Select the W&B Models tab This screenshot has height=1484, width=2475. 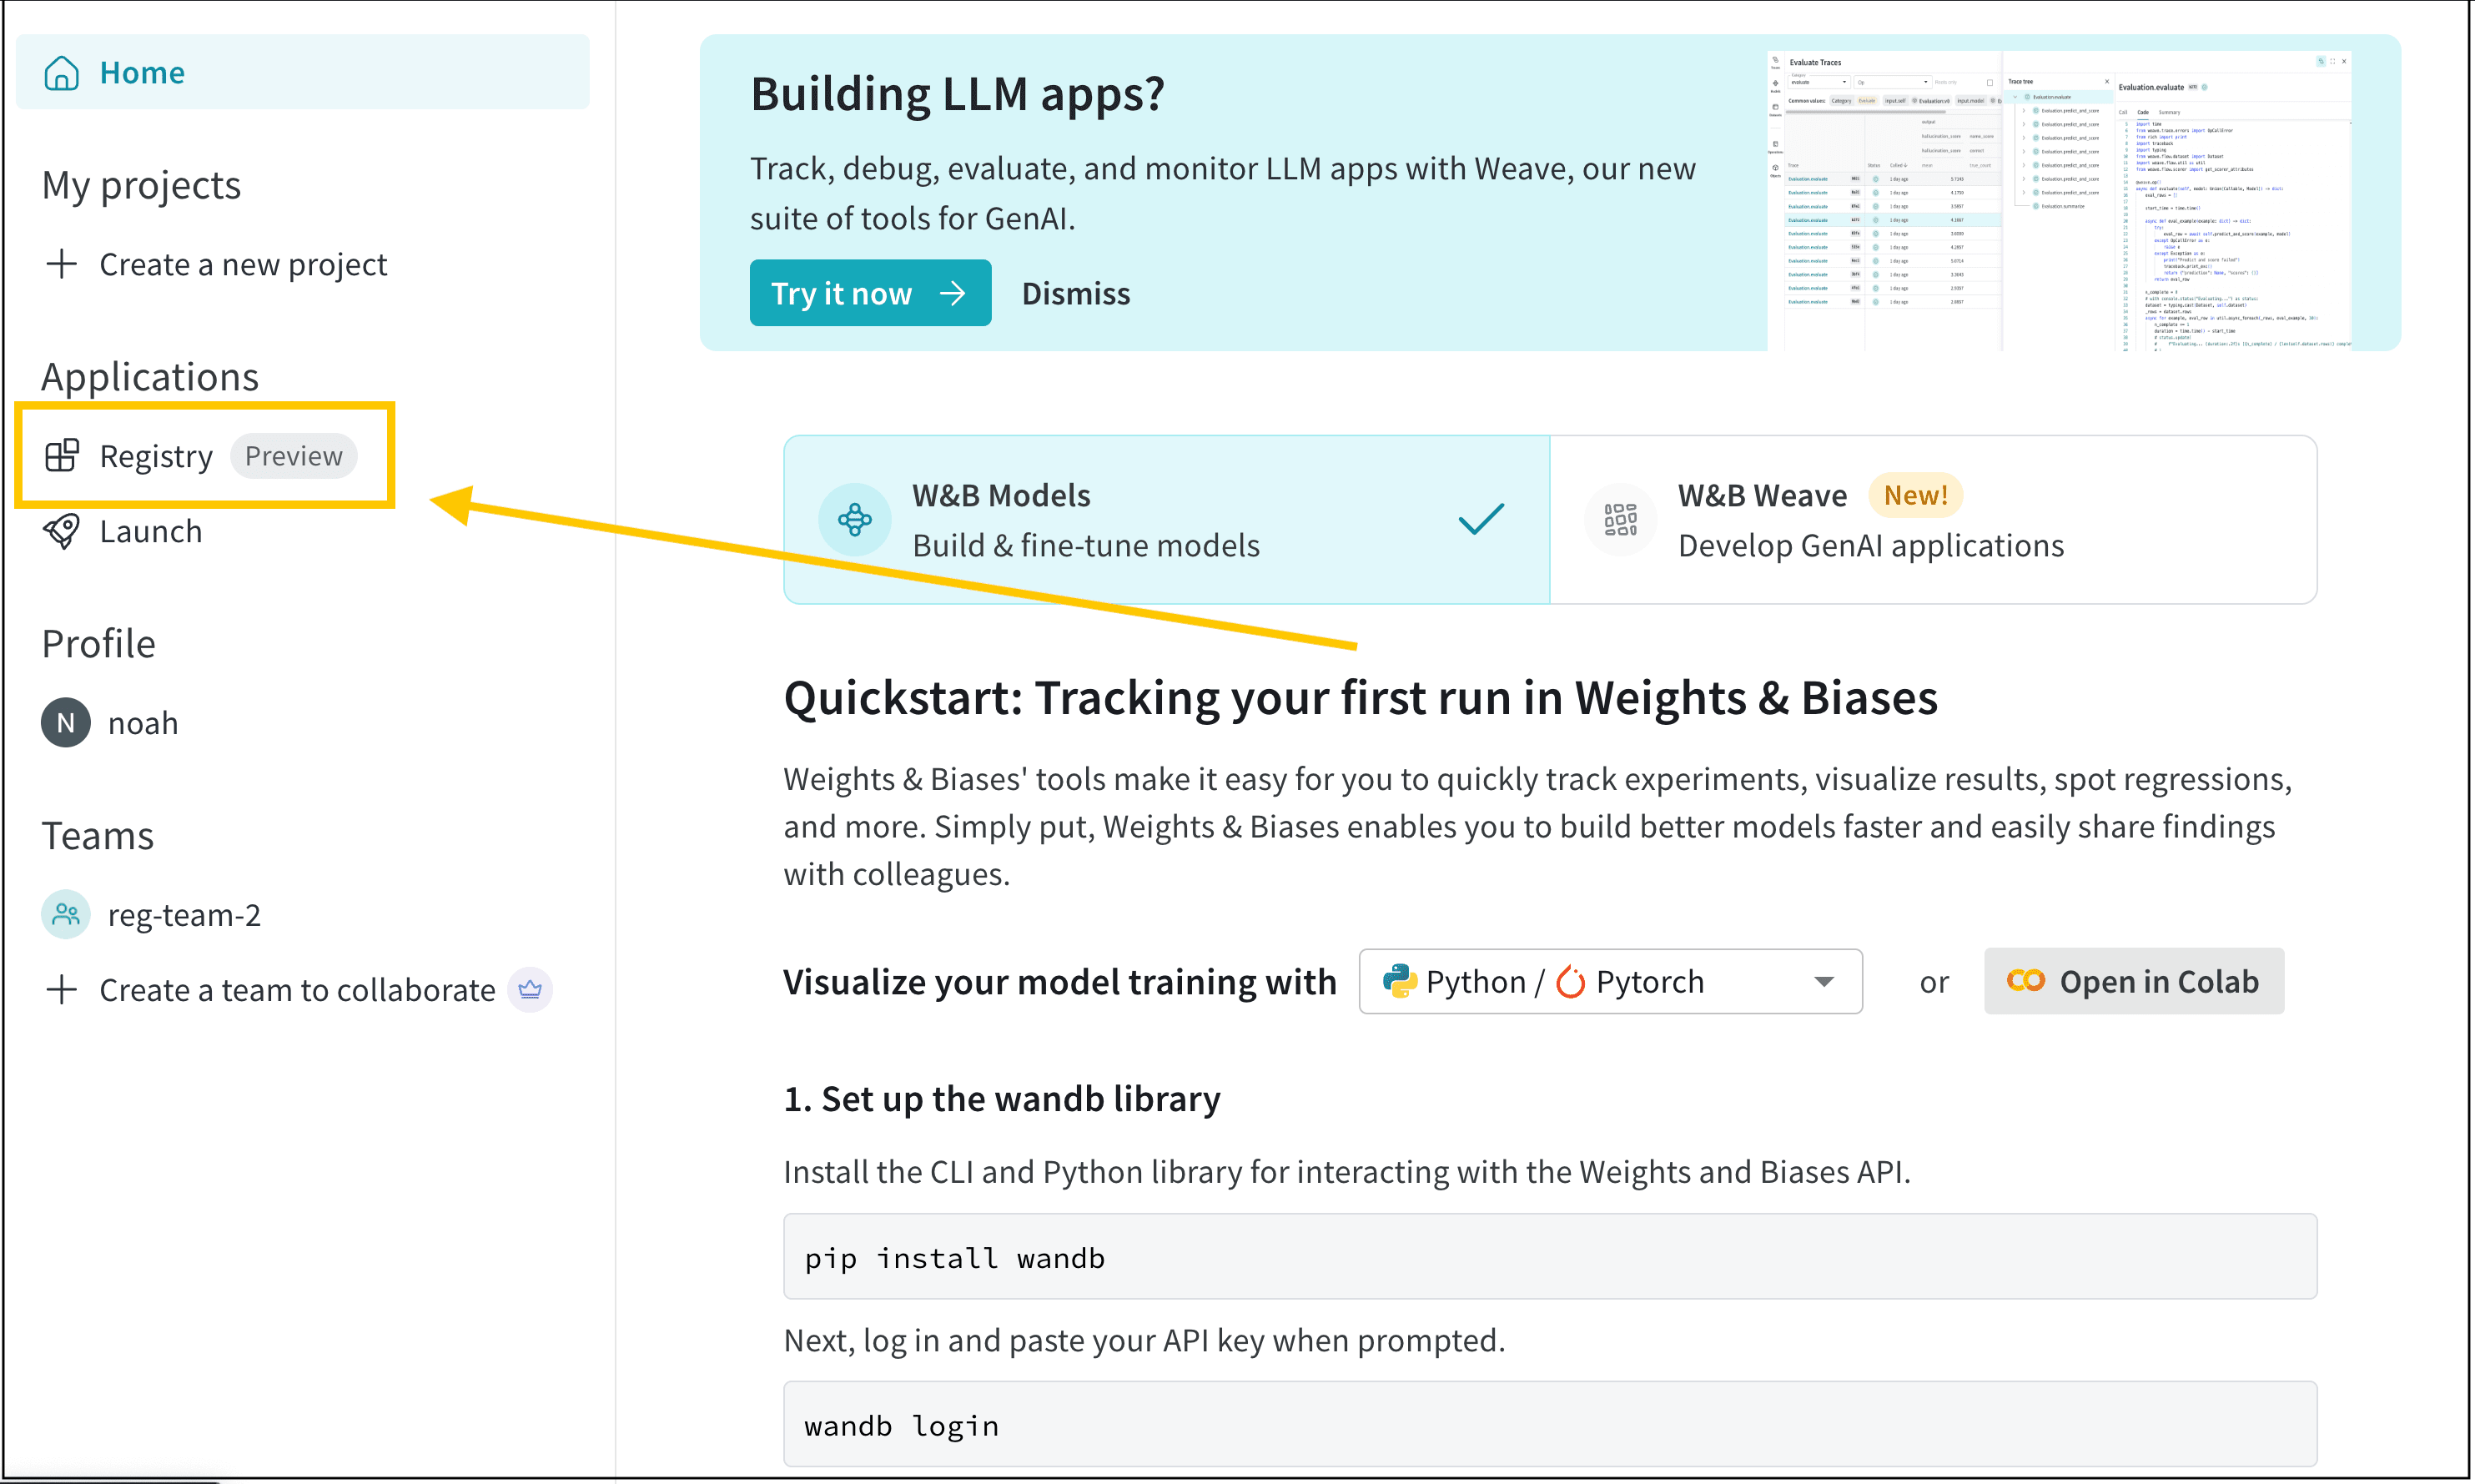pos(1166,520)
